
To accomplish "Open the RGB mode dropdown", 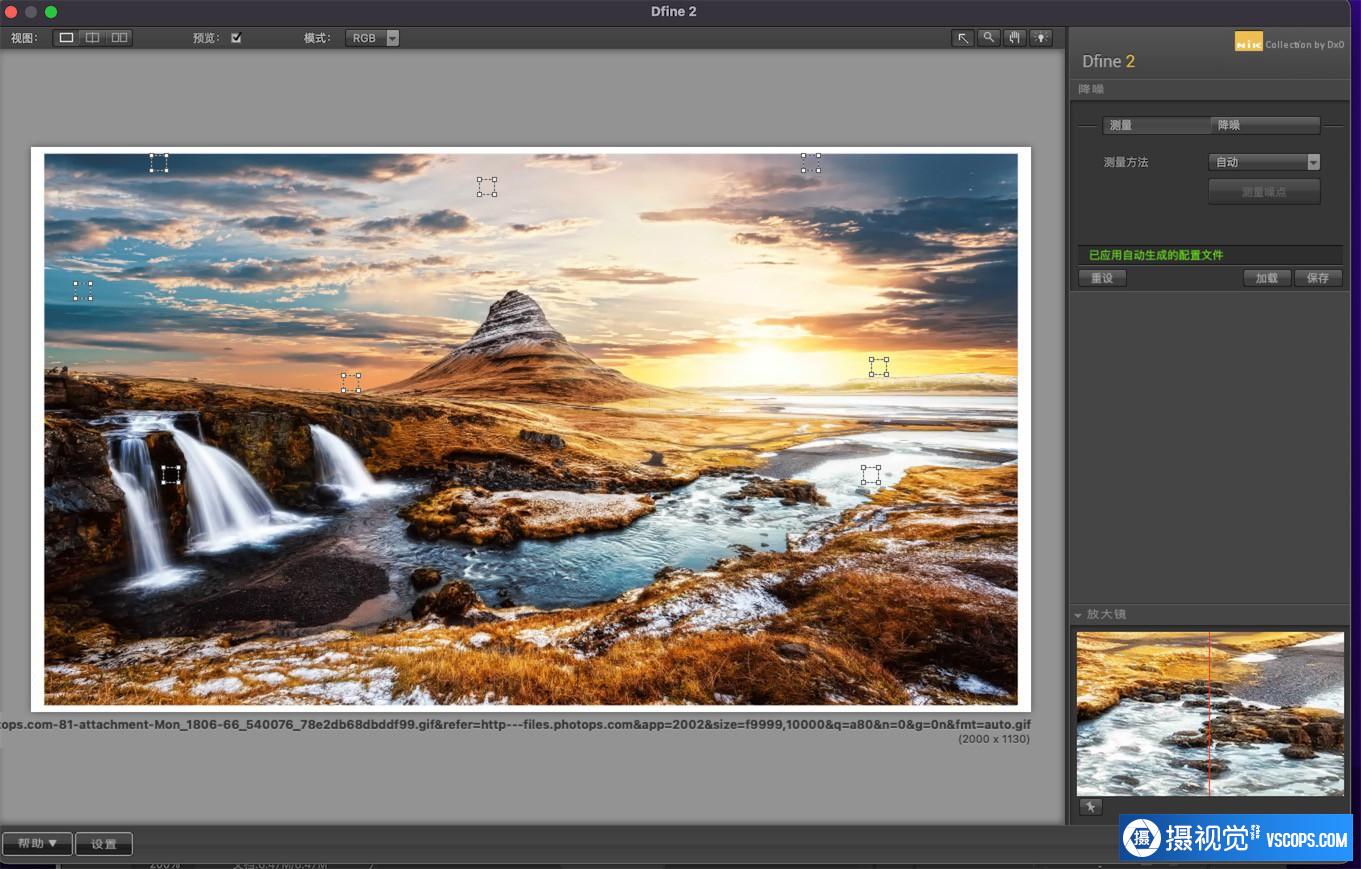I will 372,38.
